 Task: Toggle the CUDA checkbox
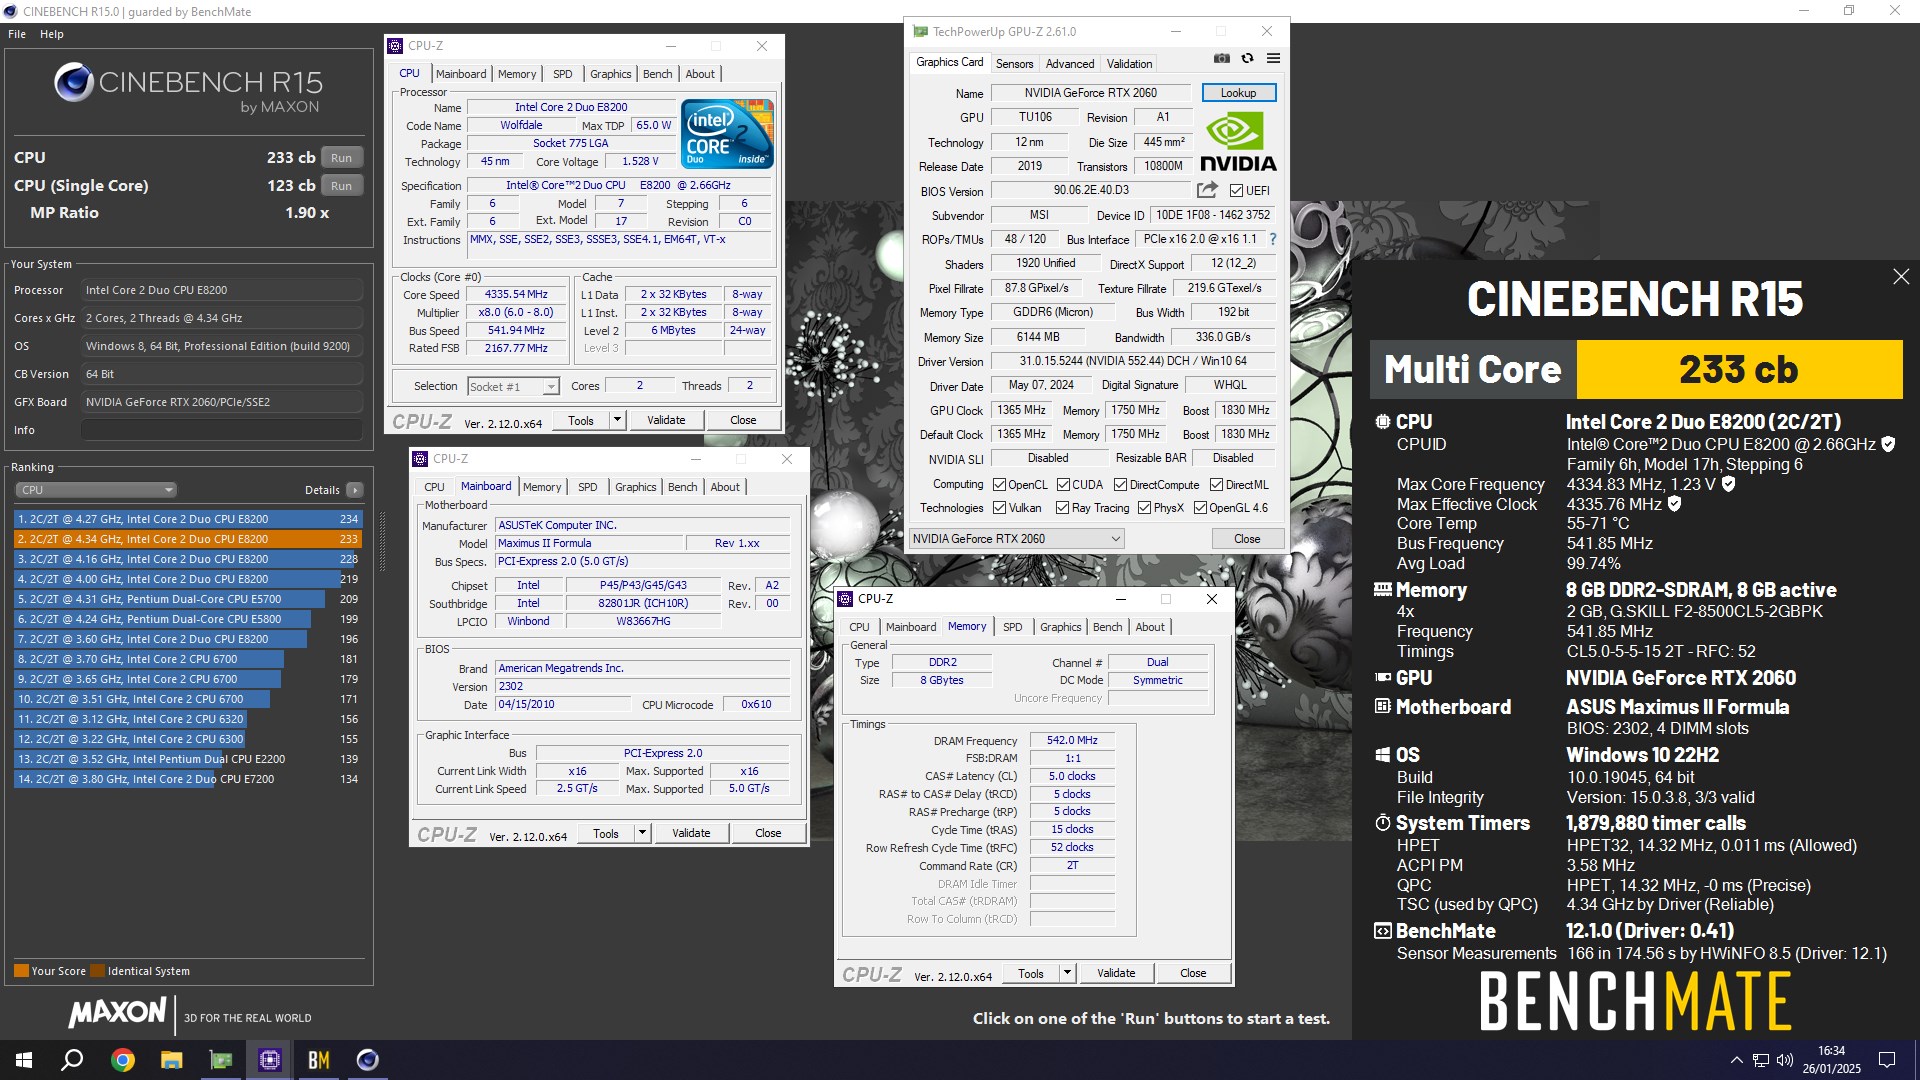[1063, 485]
